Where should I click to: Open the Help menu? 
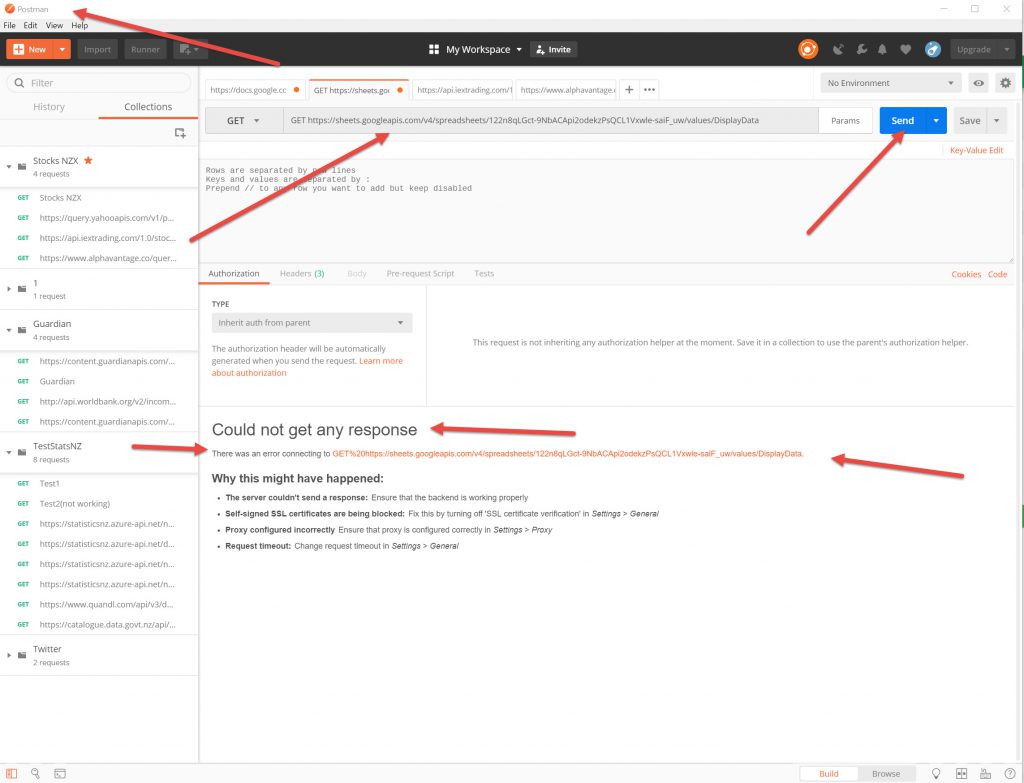pos(79,25)
